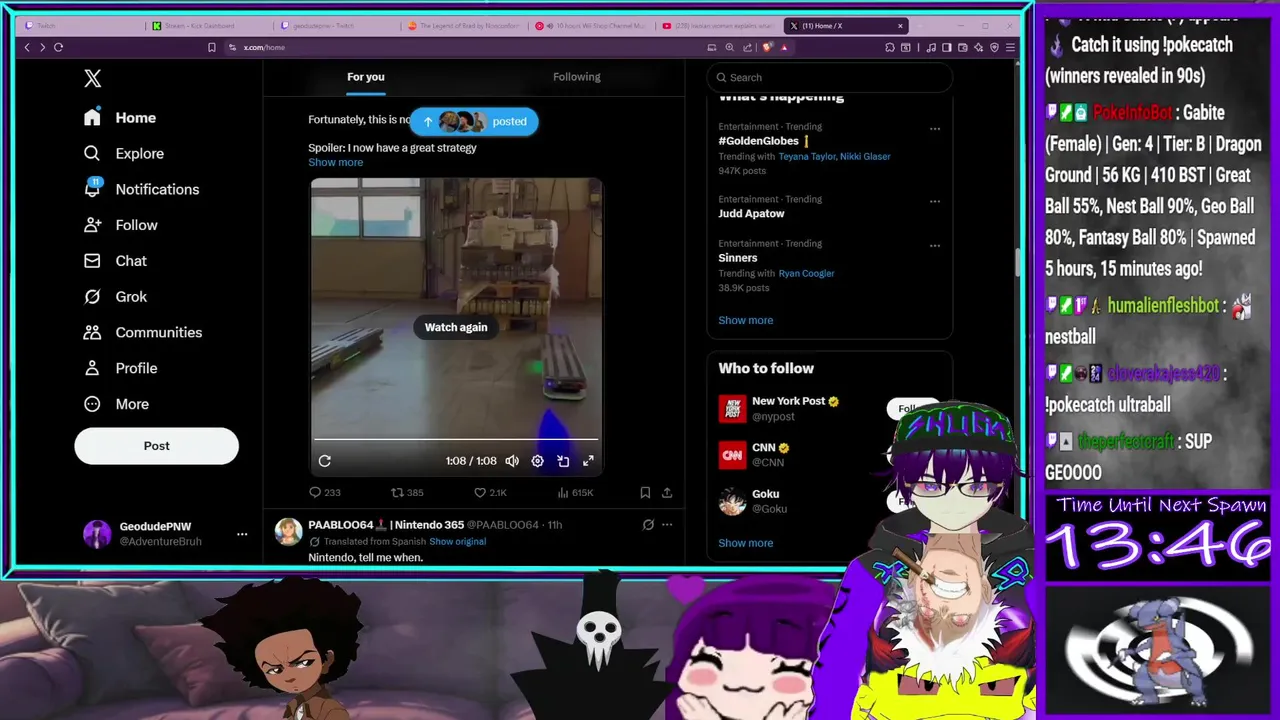This screenshot has height=720, width=1280.
Task: Show more trending topics
Action: point(745,320)
